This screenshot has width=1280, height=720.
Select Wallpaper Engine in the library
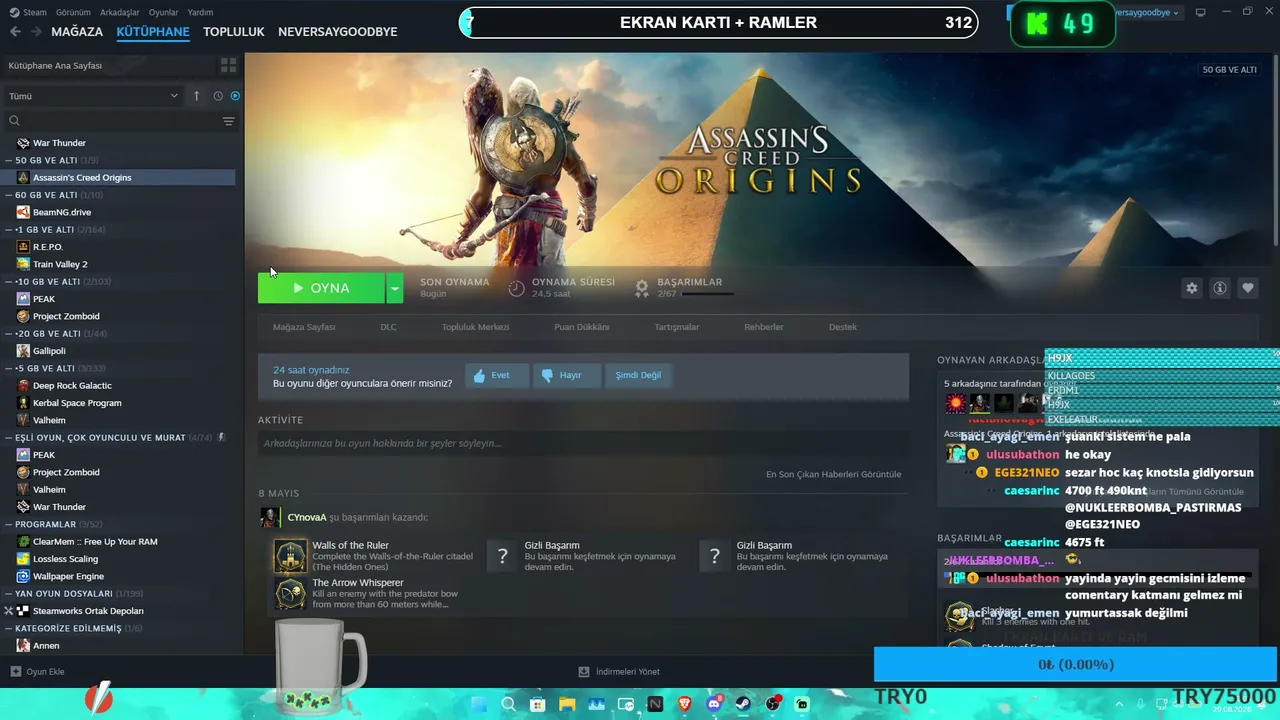click(x=68, y=576)
